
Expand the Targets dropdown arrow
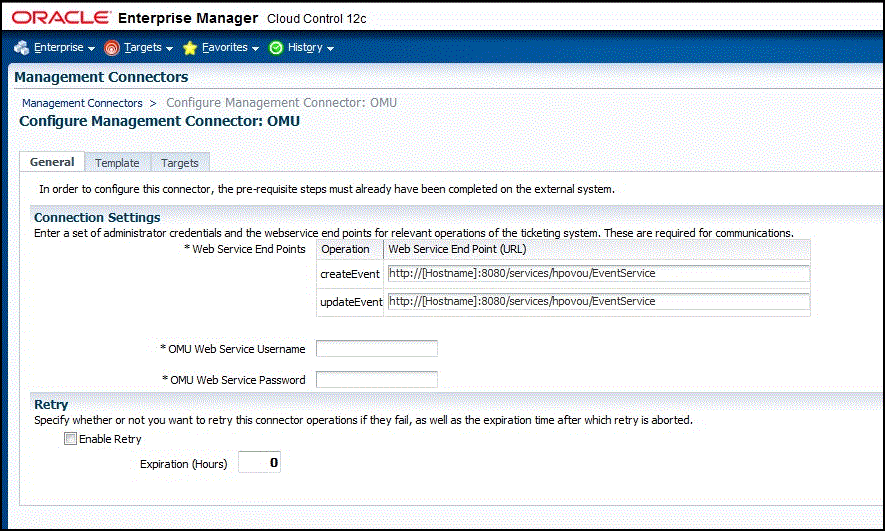click(x=169, y=49)
